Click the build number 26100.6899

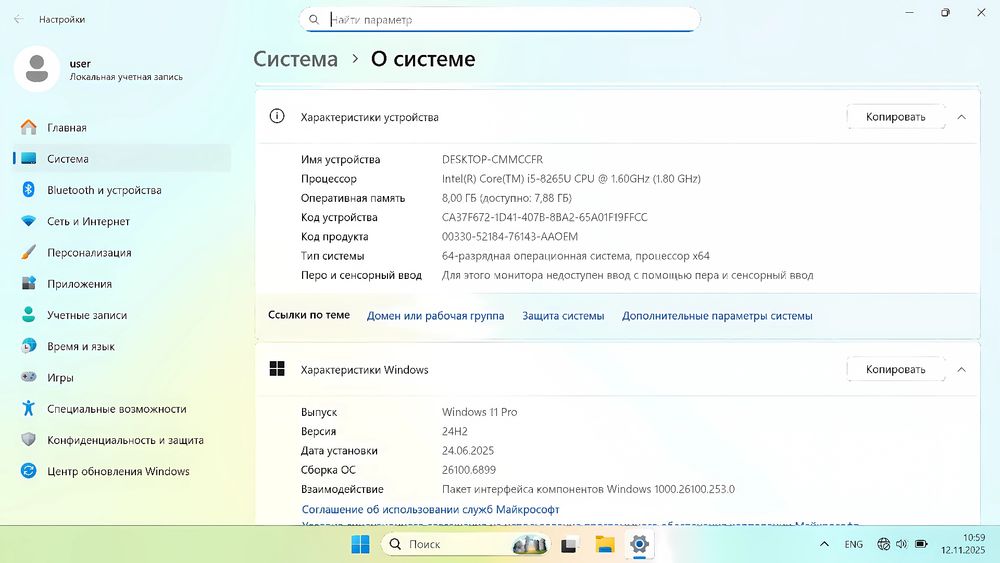[x=469, y=470]
